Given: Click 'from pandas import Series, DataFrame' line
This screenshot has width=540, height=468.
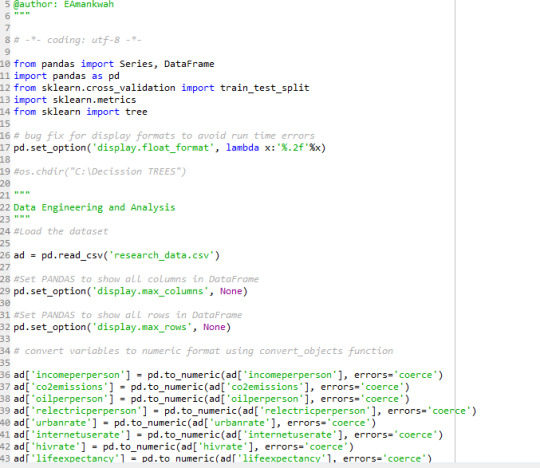Looking at the screenshot, I should pos(114,64).
